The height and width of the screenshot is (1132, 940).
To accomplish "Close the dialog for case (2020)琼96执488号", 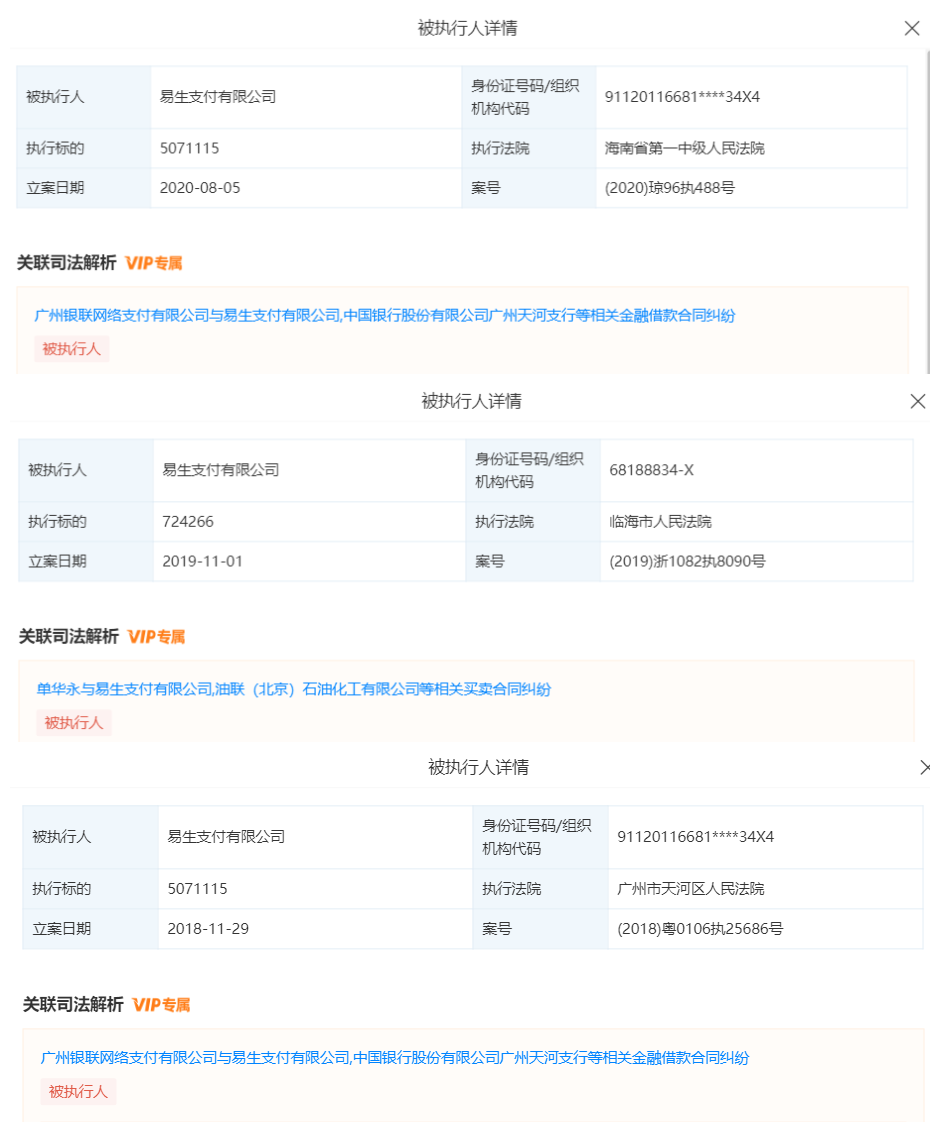I will (x=911, y=29).
